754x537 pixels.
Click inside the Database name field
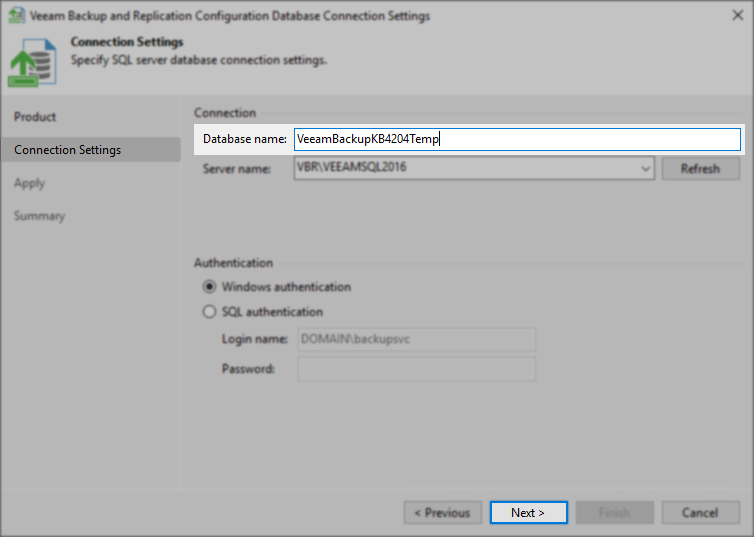[x=517, y=139]
